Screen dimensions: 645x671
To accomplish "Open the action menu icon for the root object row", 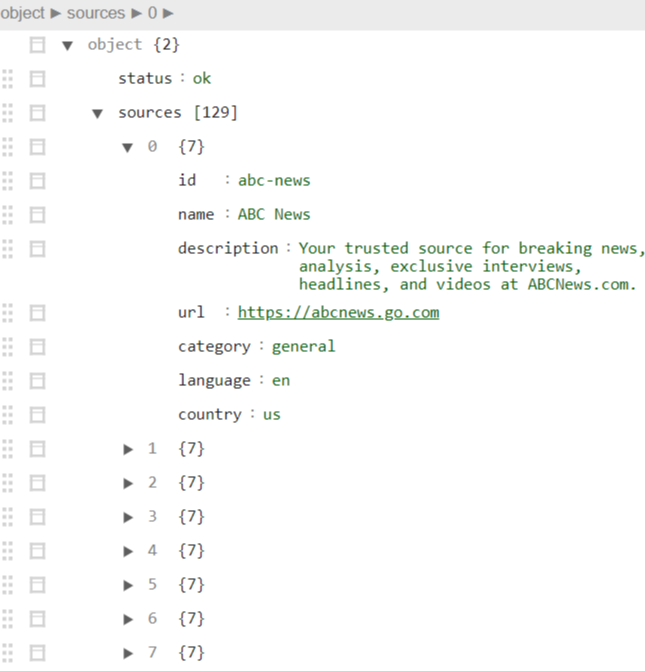I will [37, 45].
